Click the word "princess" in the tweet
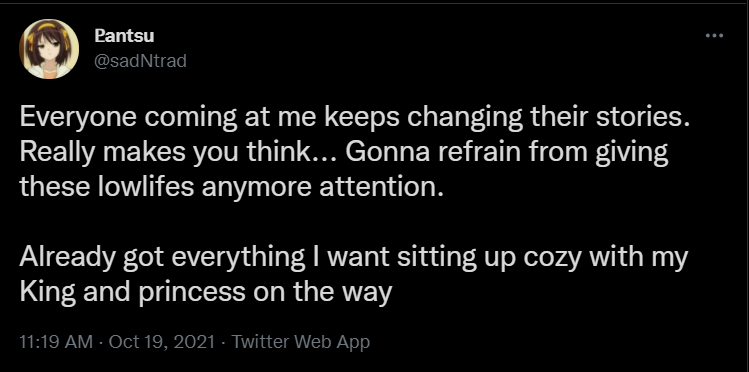This screenshot has height=372, width=749. click(x=192, y=293)
